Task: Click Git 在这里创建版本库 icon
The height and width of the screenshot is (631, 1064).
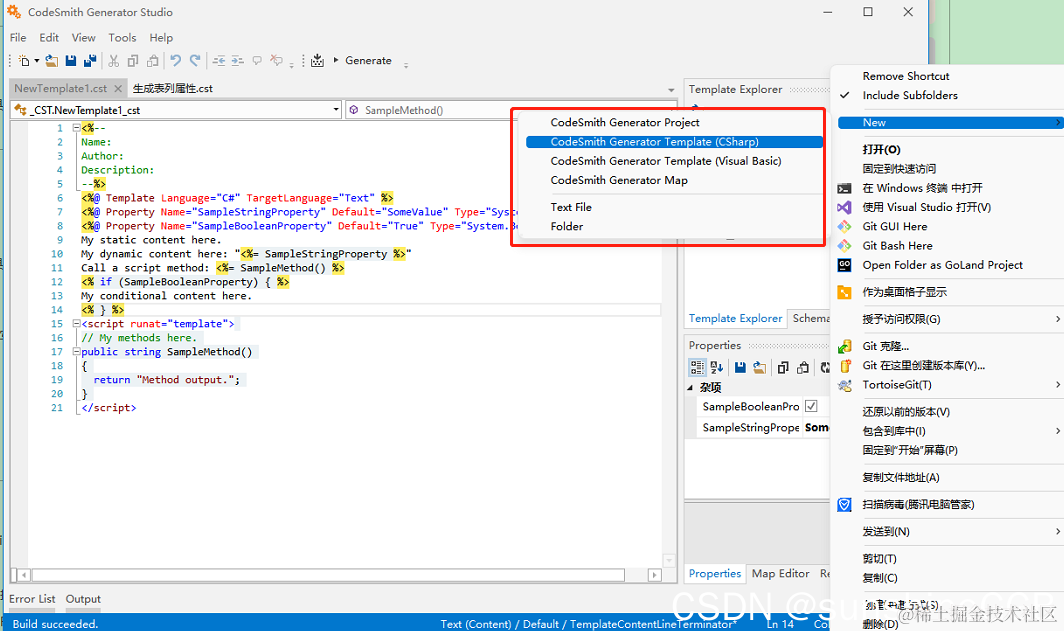Action: 845,365
